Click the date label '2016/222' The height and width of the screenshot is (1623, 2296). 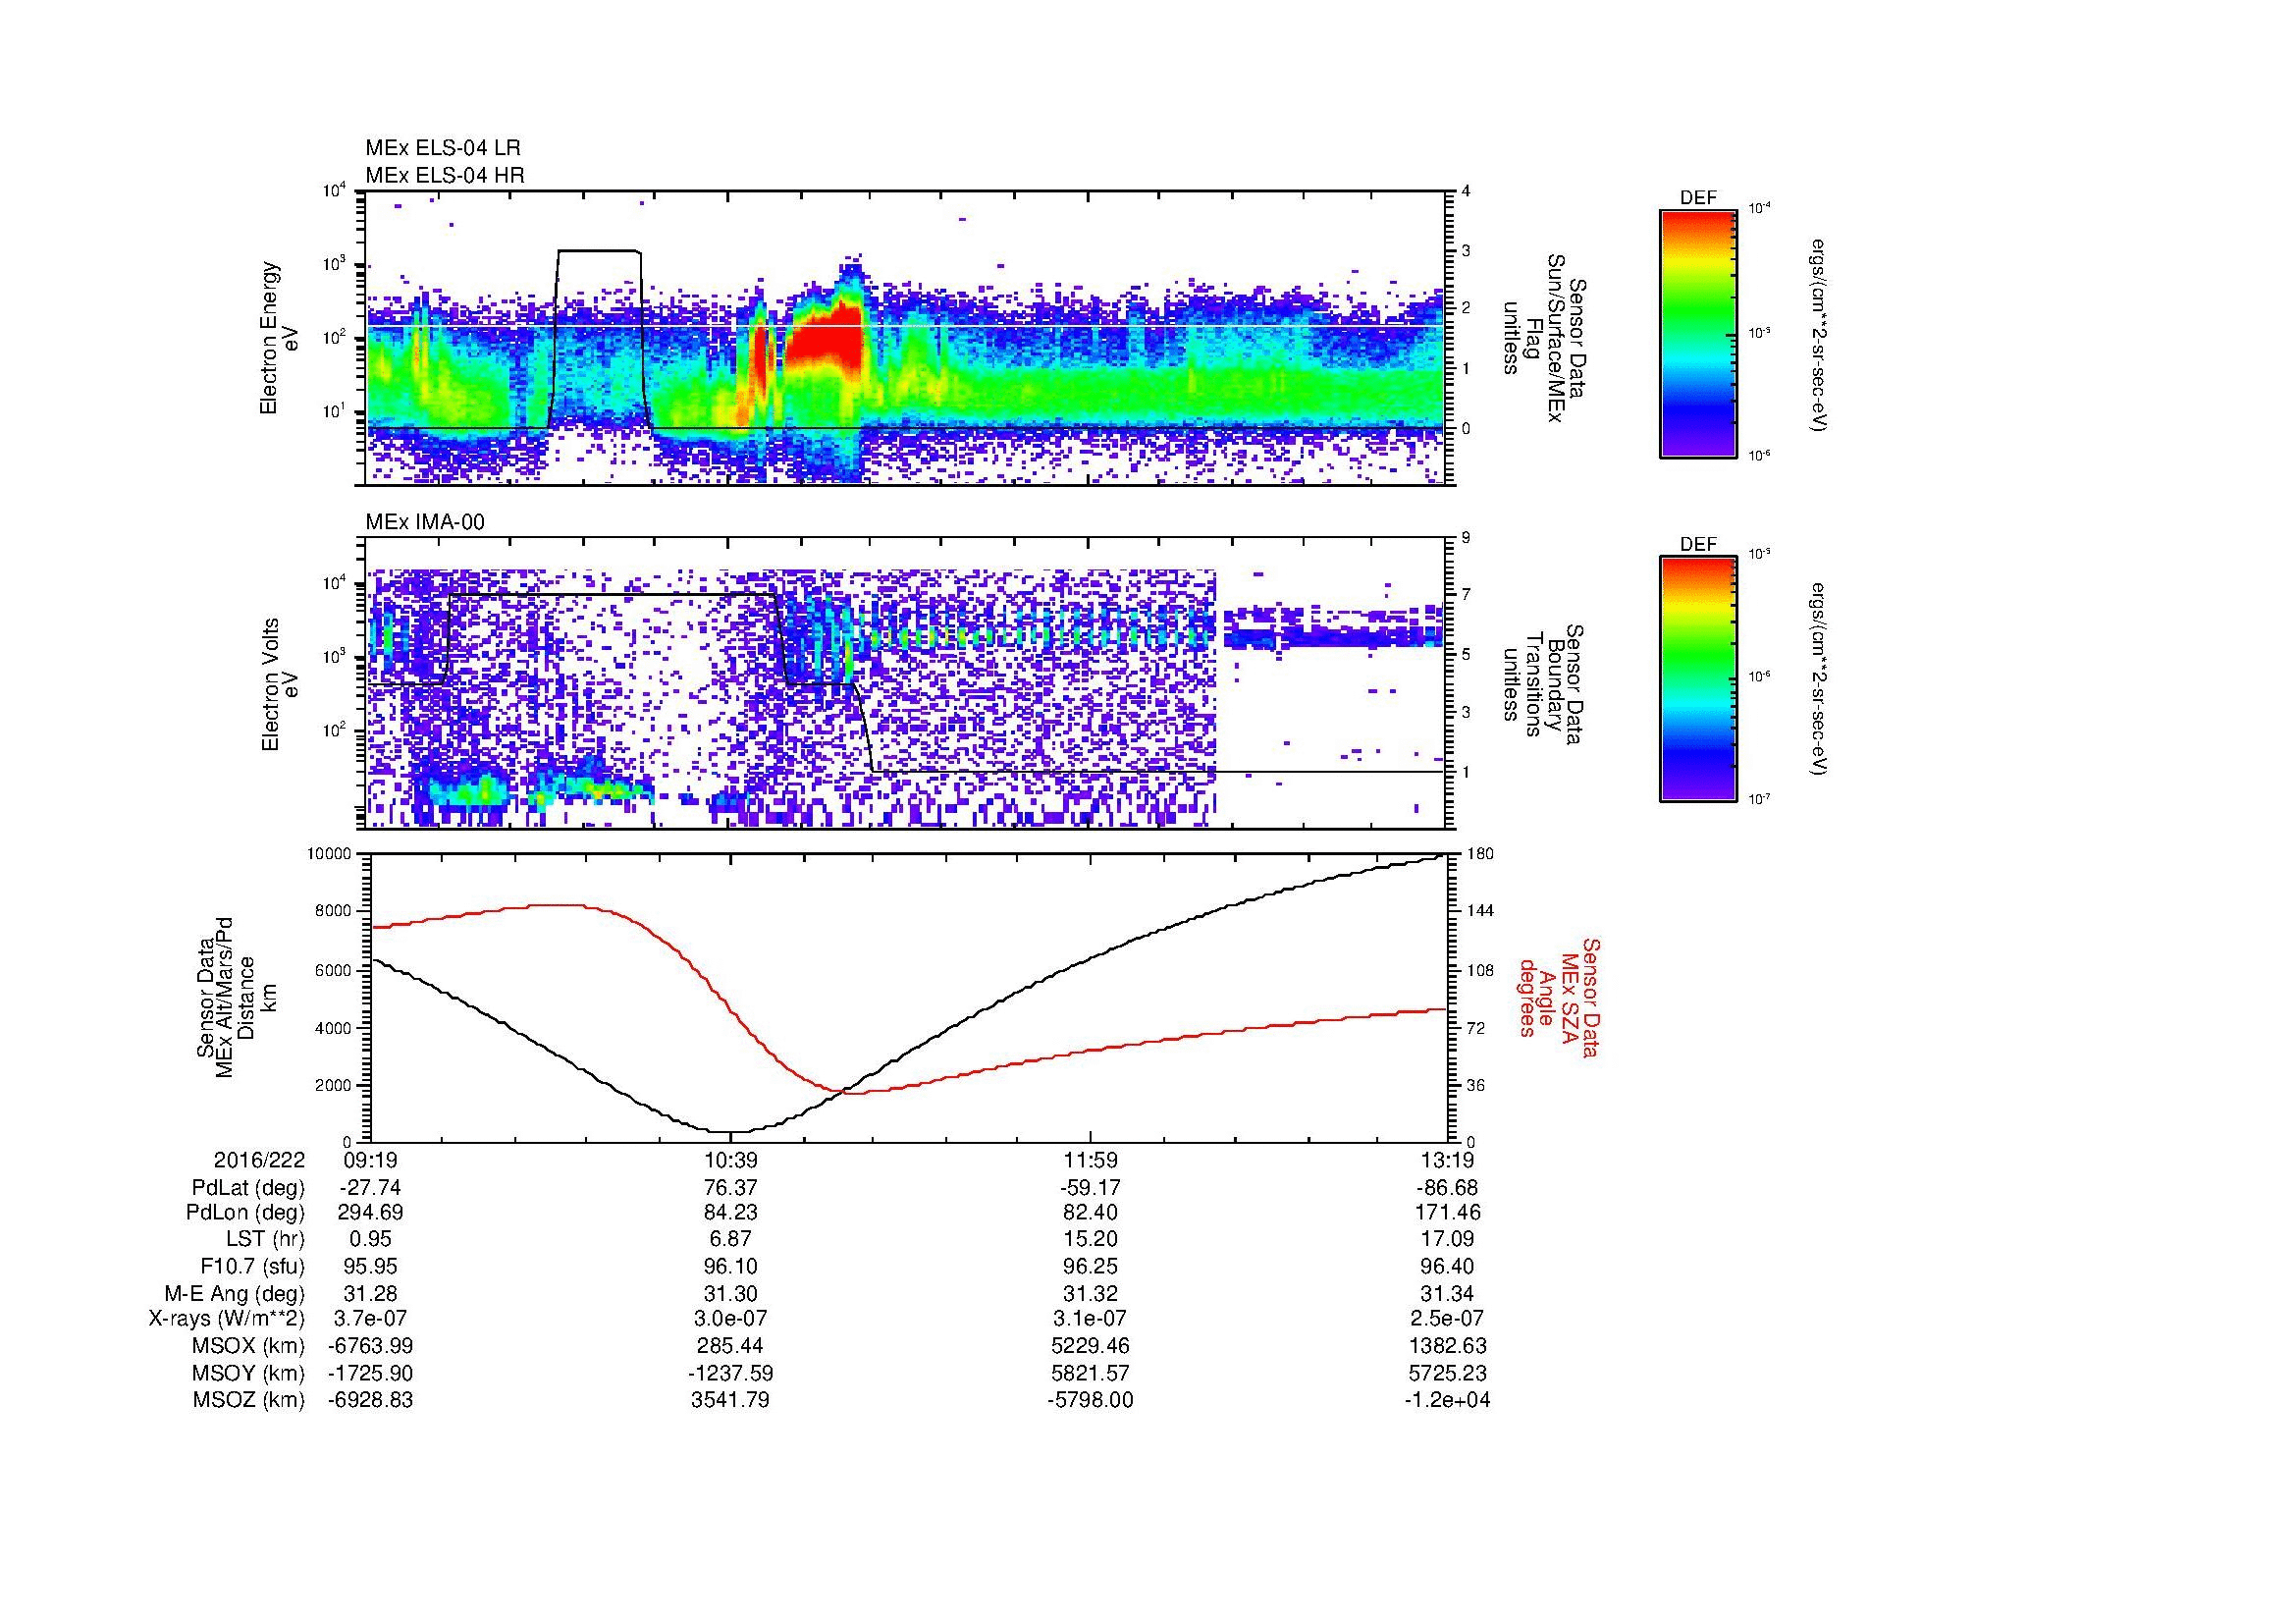(259, 1160)
